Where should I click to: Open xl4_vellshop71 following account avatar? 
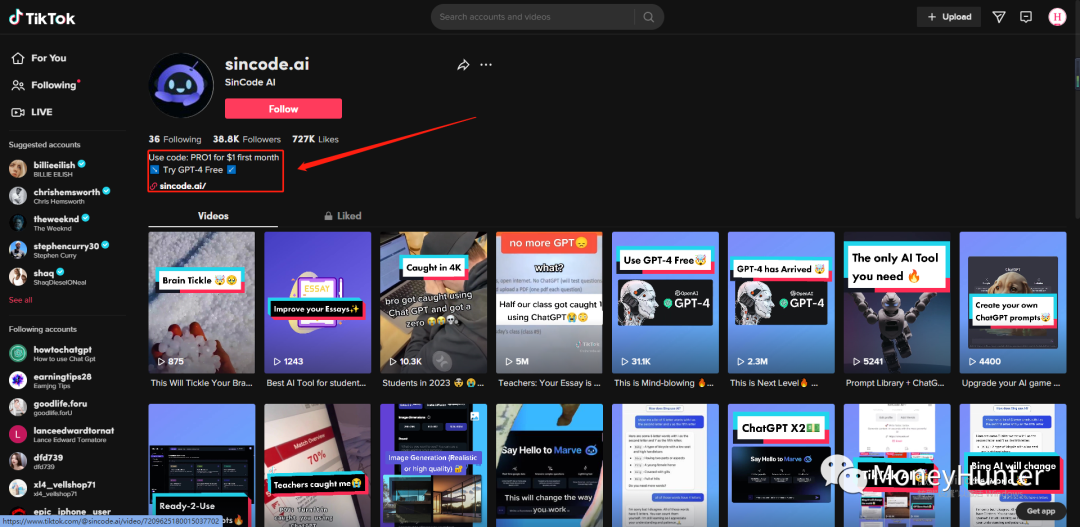(18, 488)
